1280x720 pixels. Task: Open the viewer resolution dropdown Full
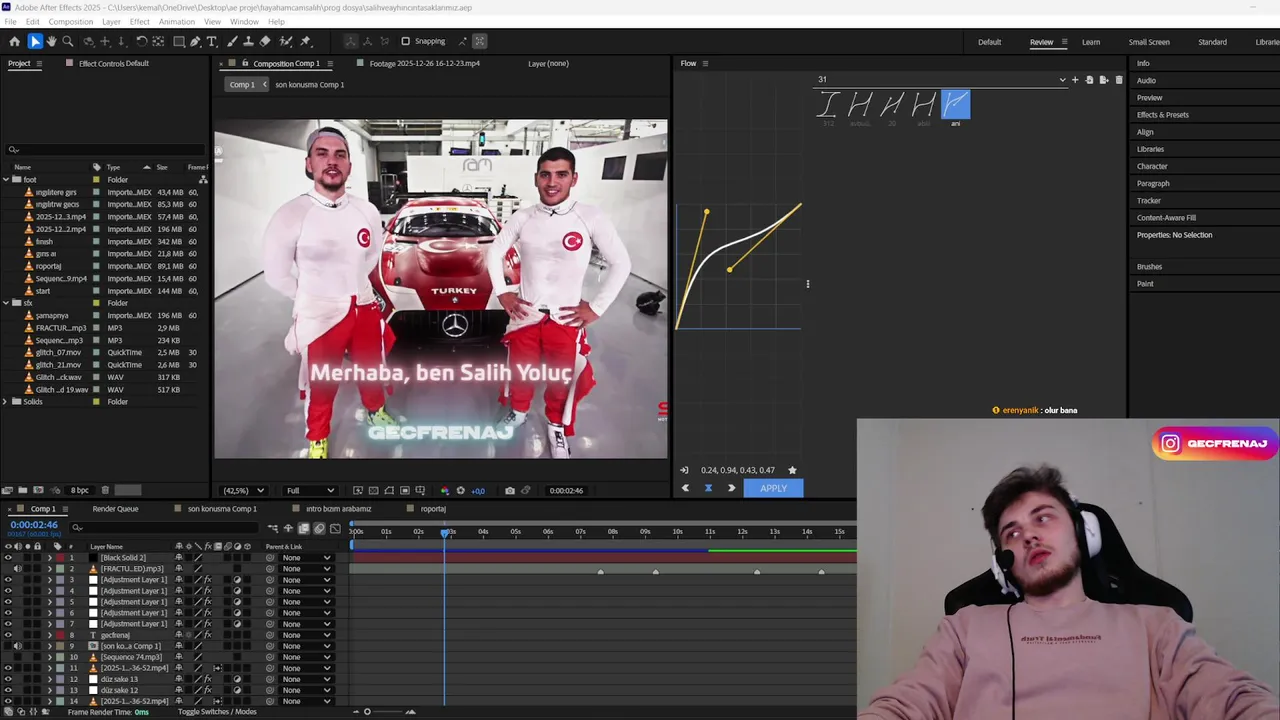[310, 490]
